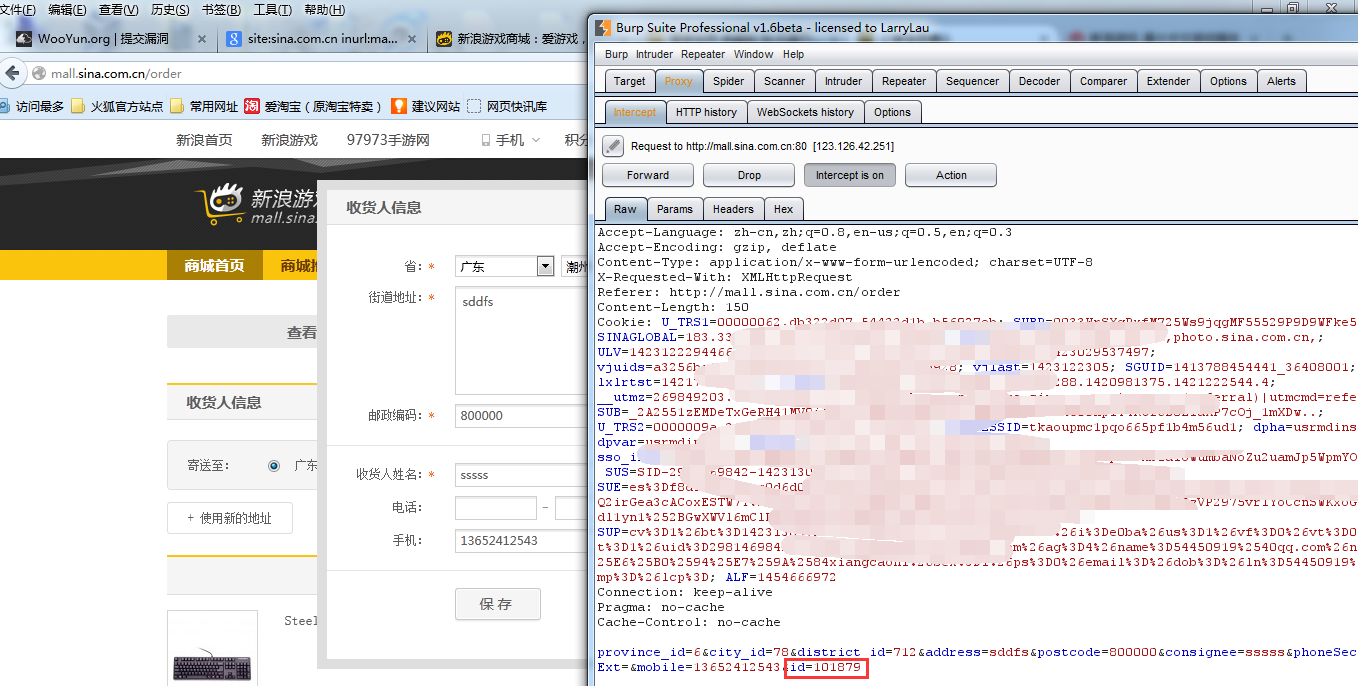Open the Burp menu in Burp Suite
The image size is (1358, 686).
[617, 54]
